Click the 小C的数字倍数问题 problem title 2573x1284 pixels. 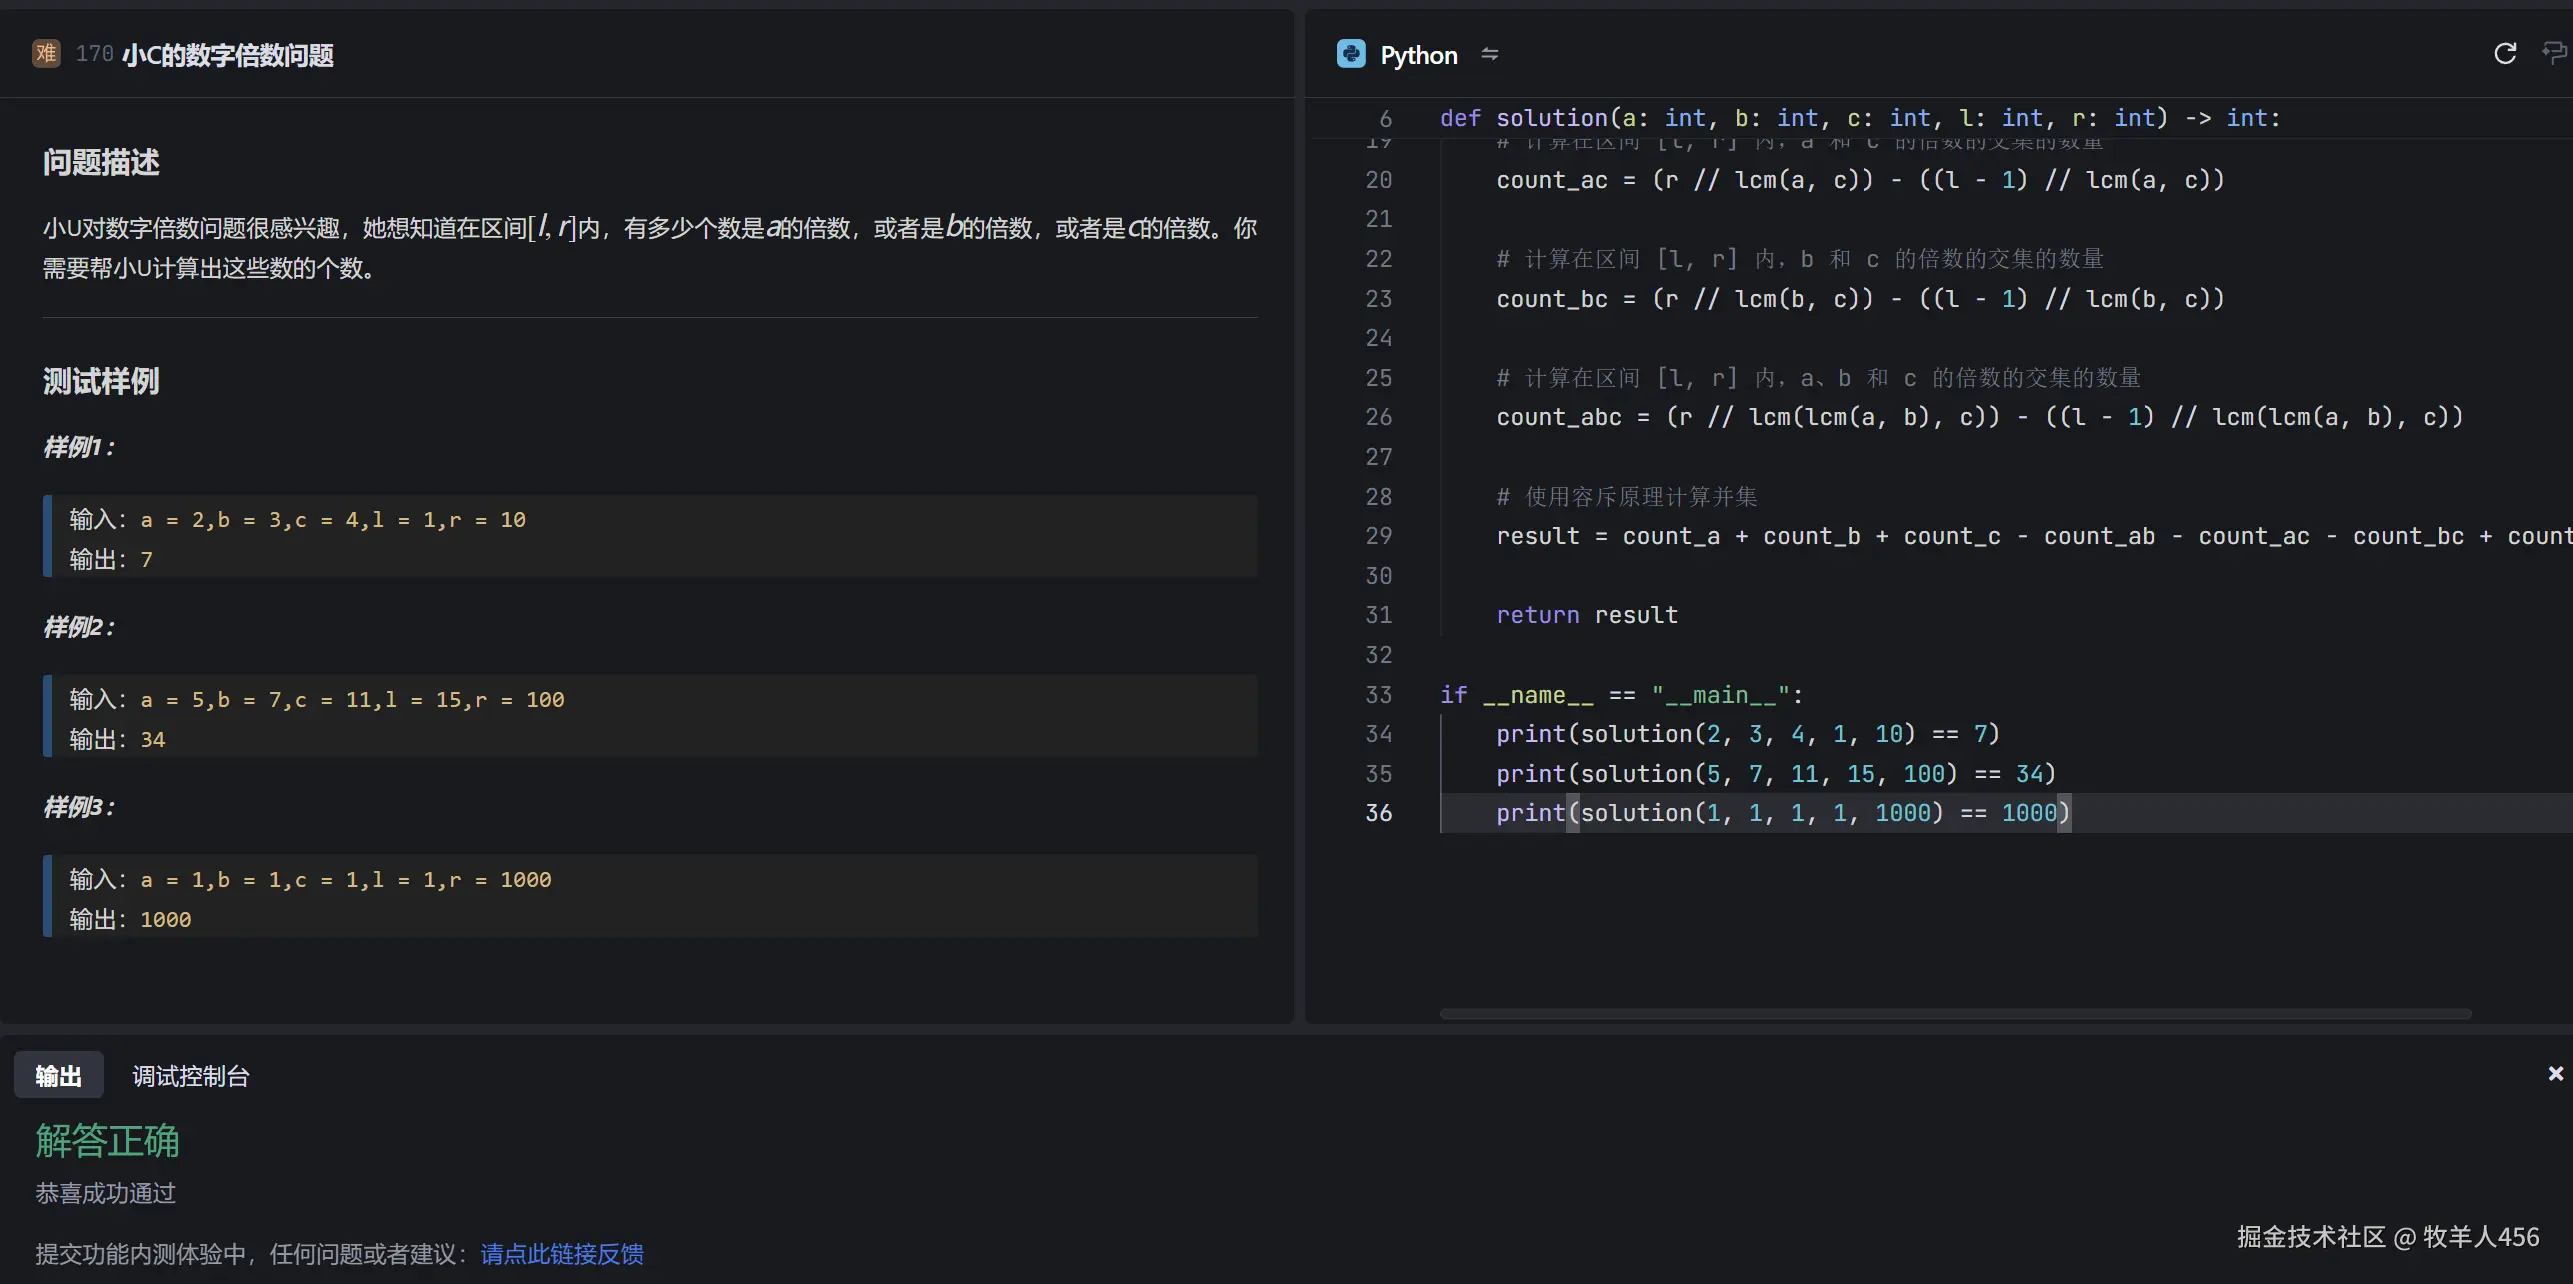(228, 55)
